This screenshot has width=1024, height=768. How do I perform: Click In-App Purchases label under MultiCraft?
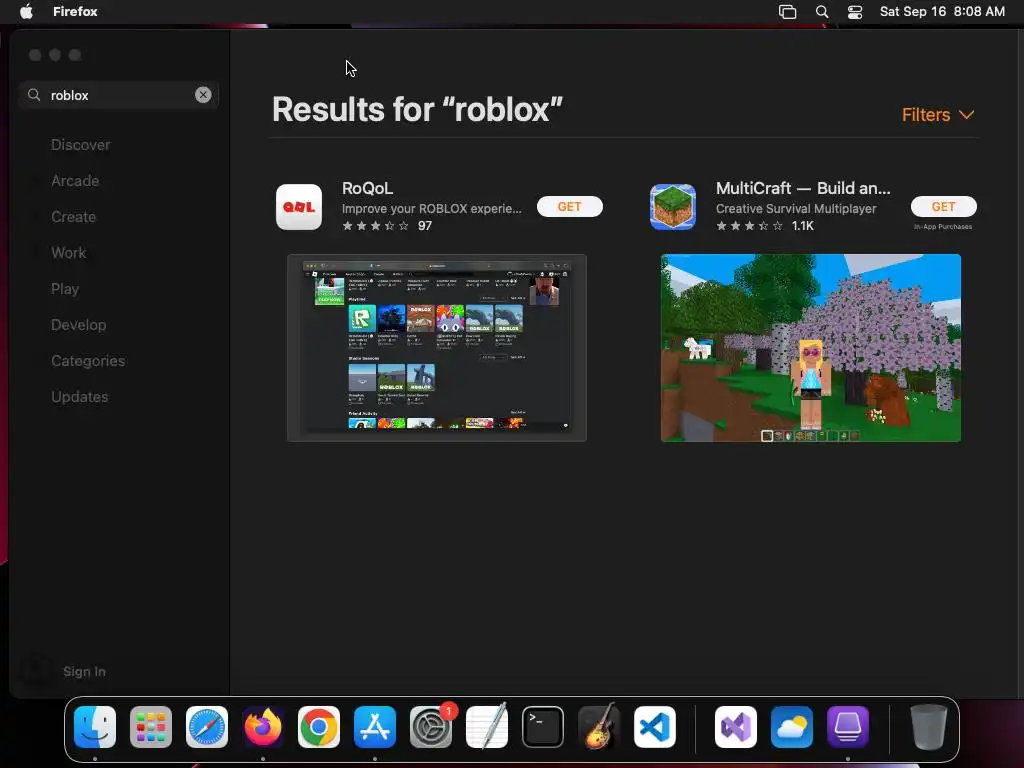(x=943, y=227)
